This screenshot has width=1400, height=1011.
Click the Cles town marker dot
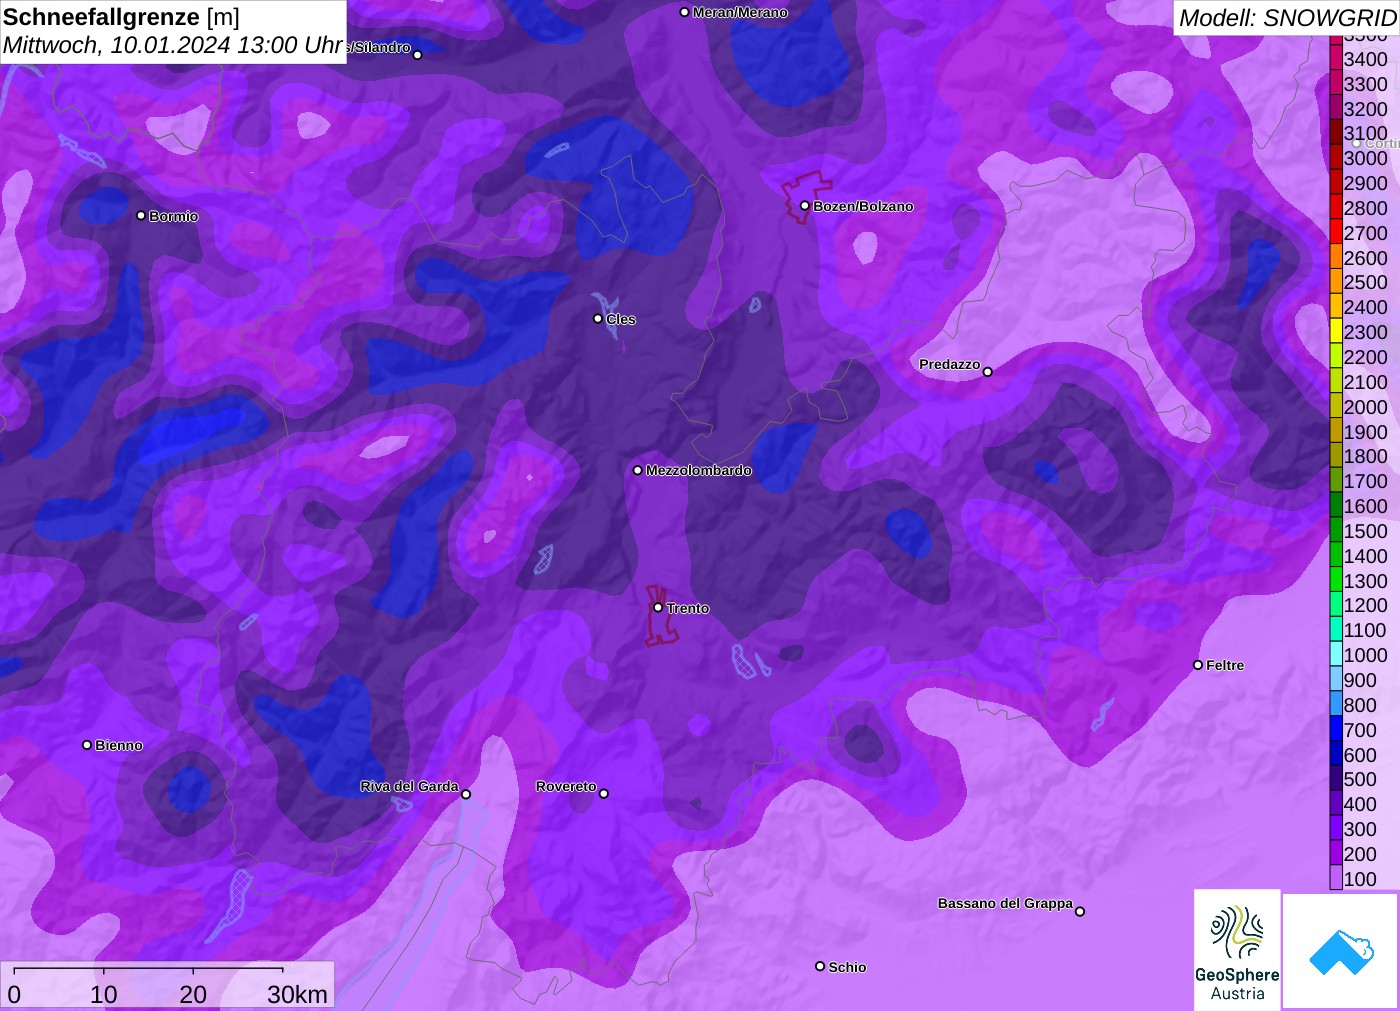point(598,319)
